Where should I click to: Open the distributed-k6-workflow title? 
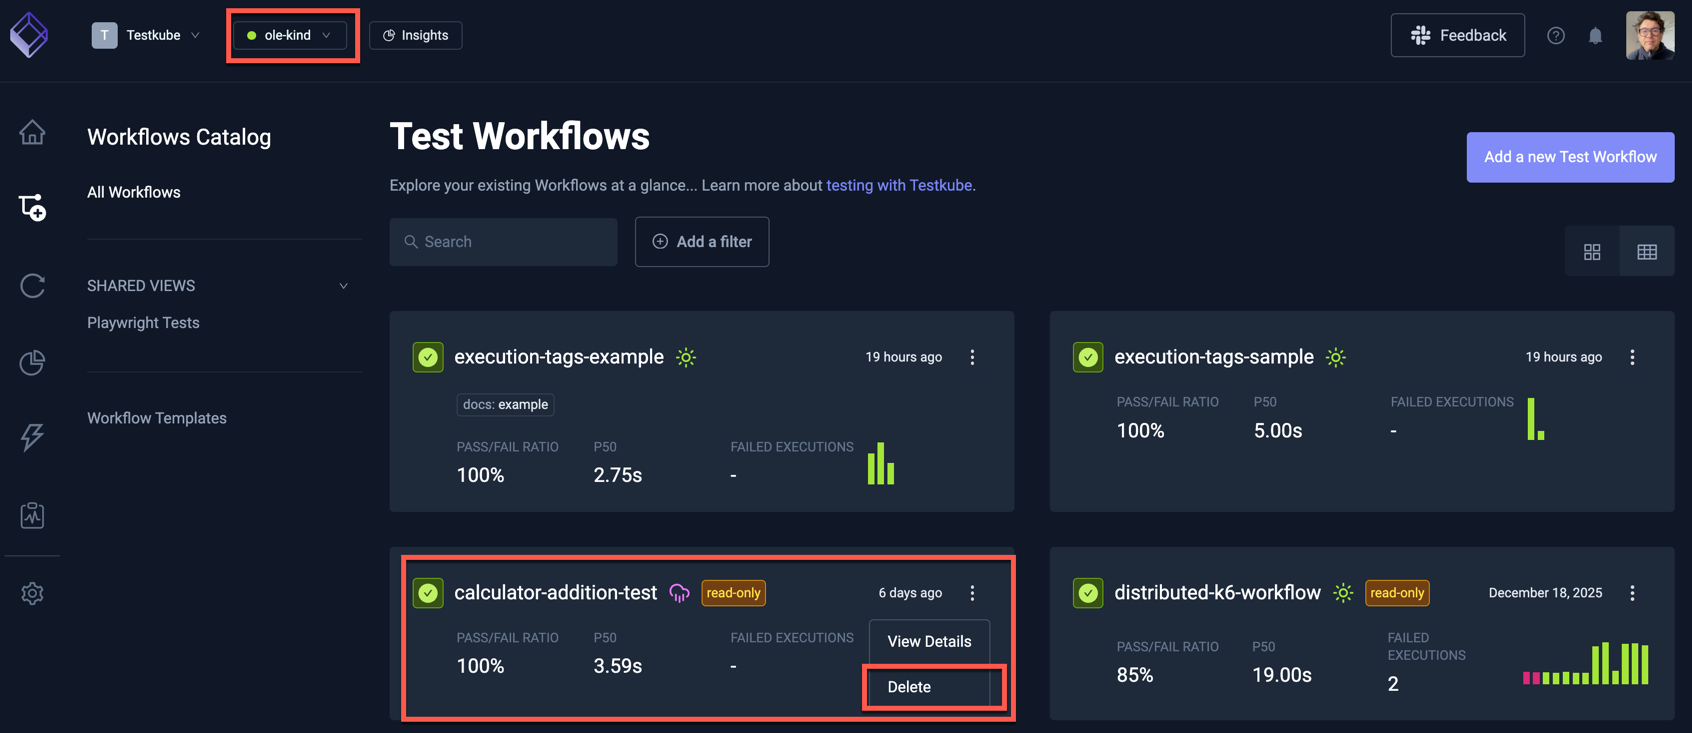tap(1218, 593)
